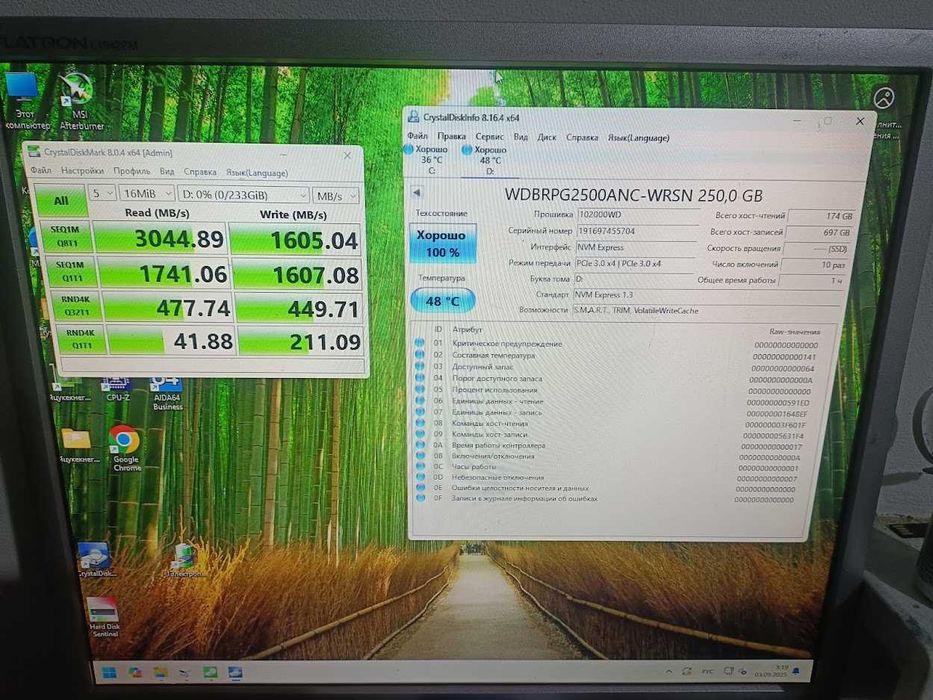
Task: Open Вид menu in CrystalDiskMark
Action: click(x=167, y=171)
